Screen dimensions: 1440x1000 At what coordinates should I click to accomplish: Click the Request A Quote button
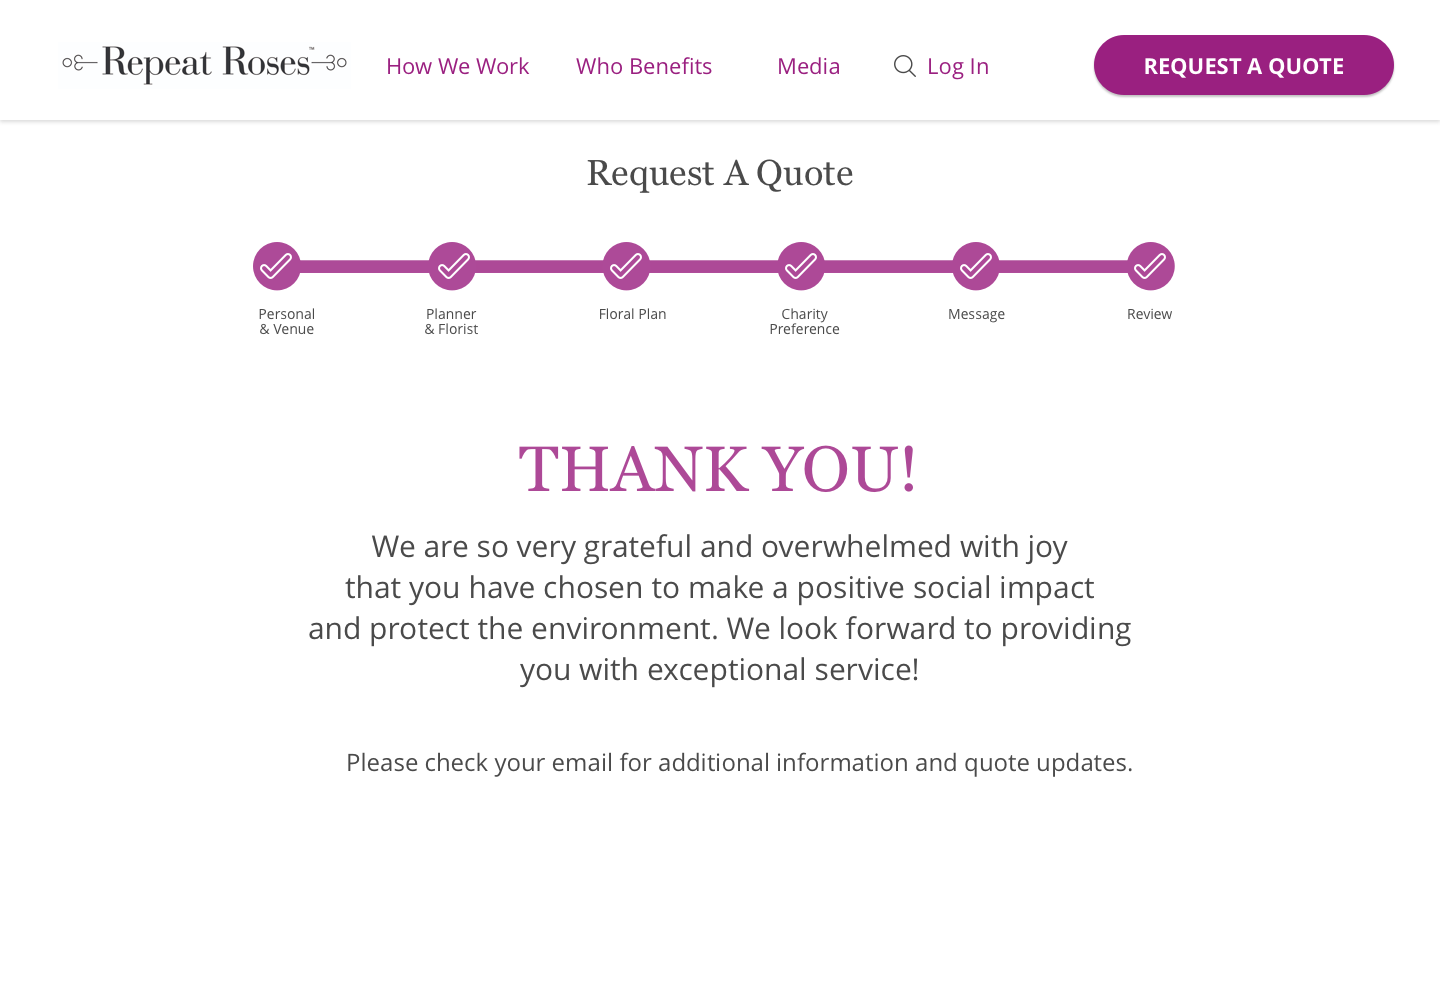1244,65
